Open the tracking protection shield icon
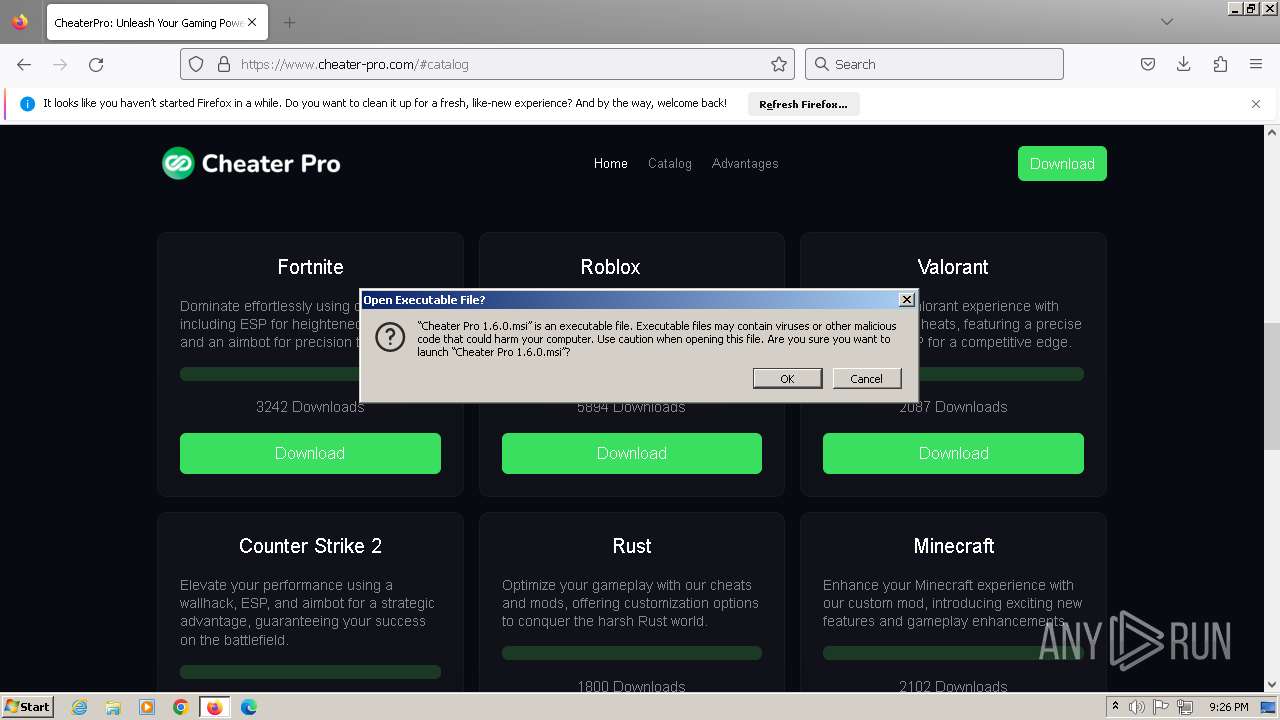Screen dimensions: 1280x720 click(x=196, y=64)
